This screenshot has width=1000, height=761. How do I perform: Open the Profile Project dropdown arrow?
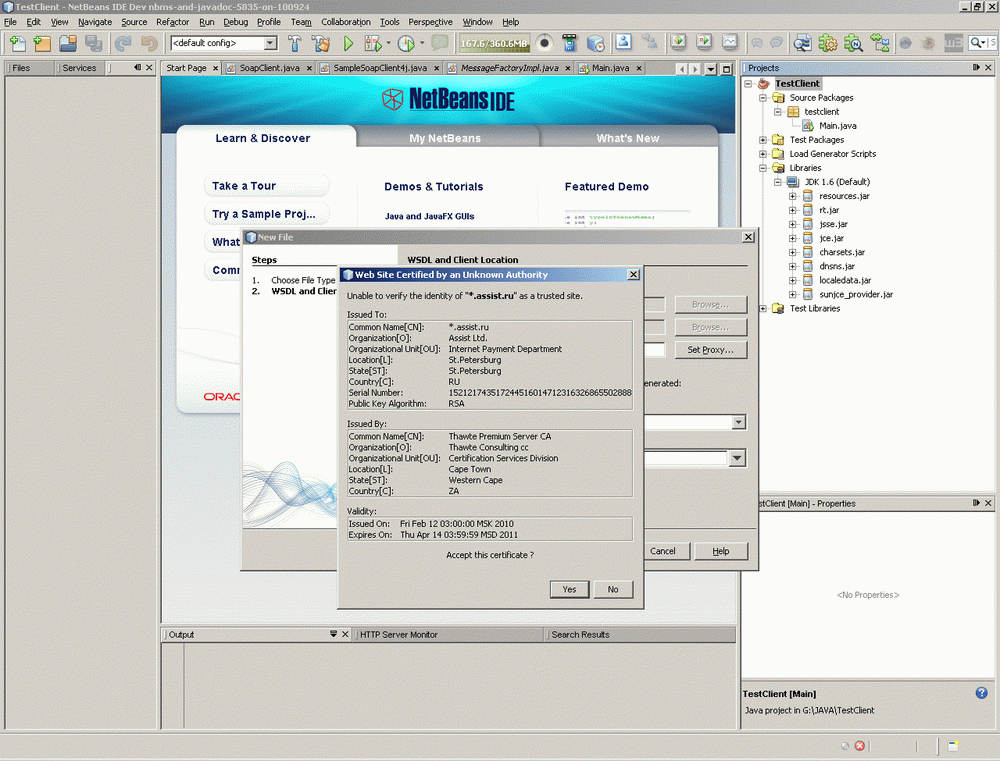422,43
